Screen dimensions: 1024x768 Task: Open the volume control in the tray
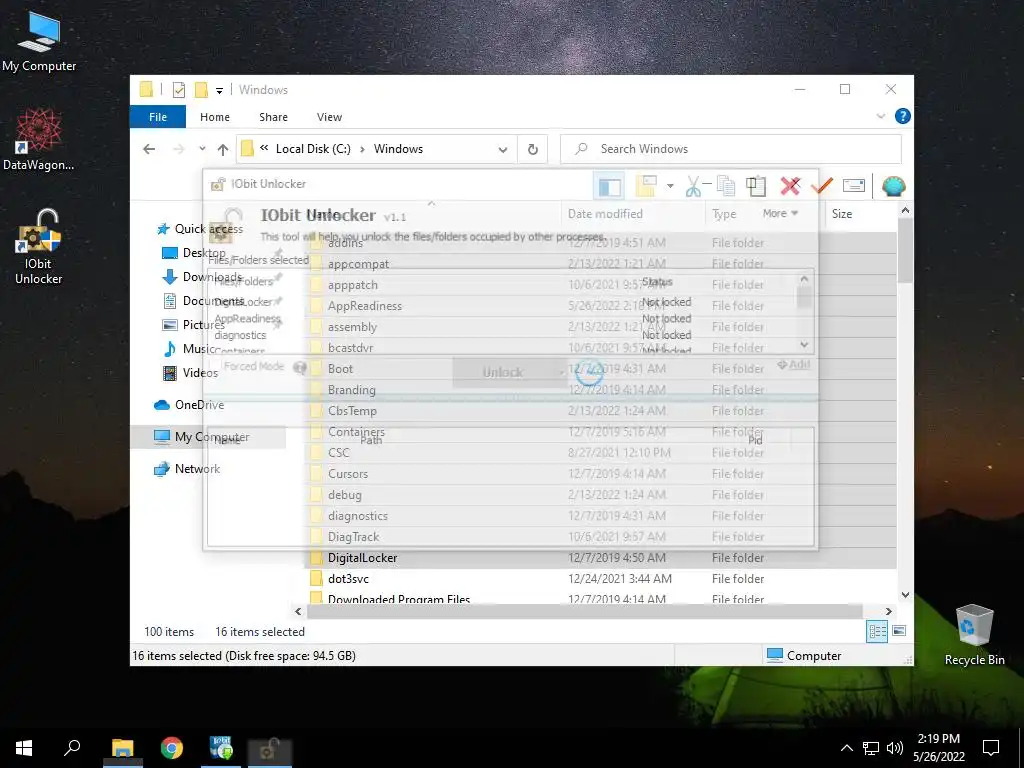click(x=895, y=748)
